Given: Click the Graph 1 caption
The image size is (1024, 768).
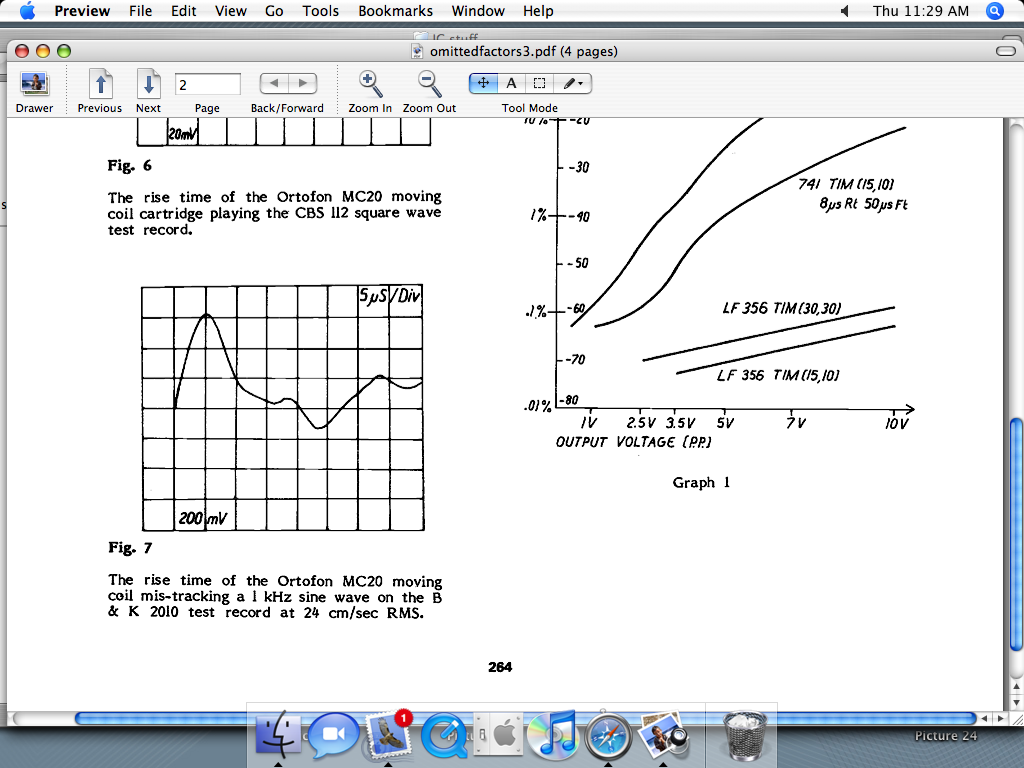Looking at the screenshot, I should tap(701, 483).
